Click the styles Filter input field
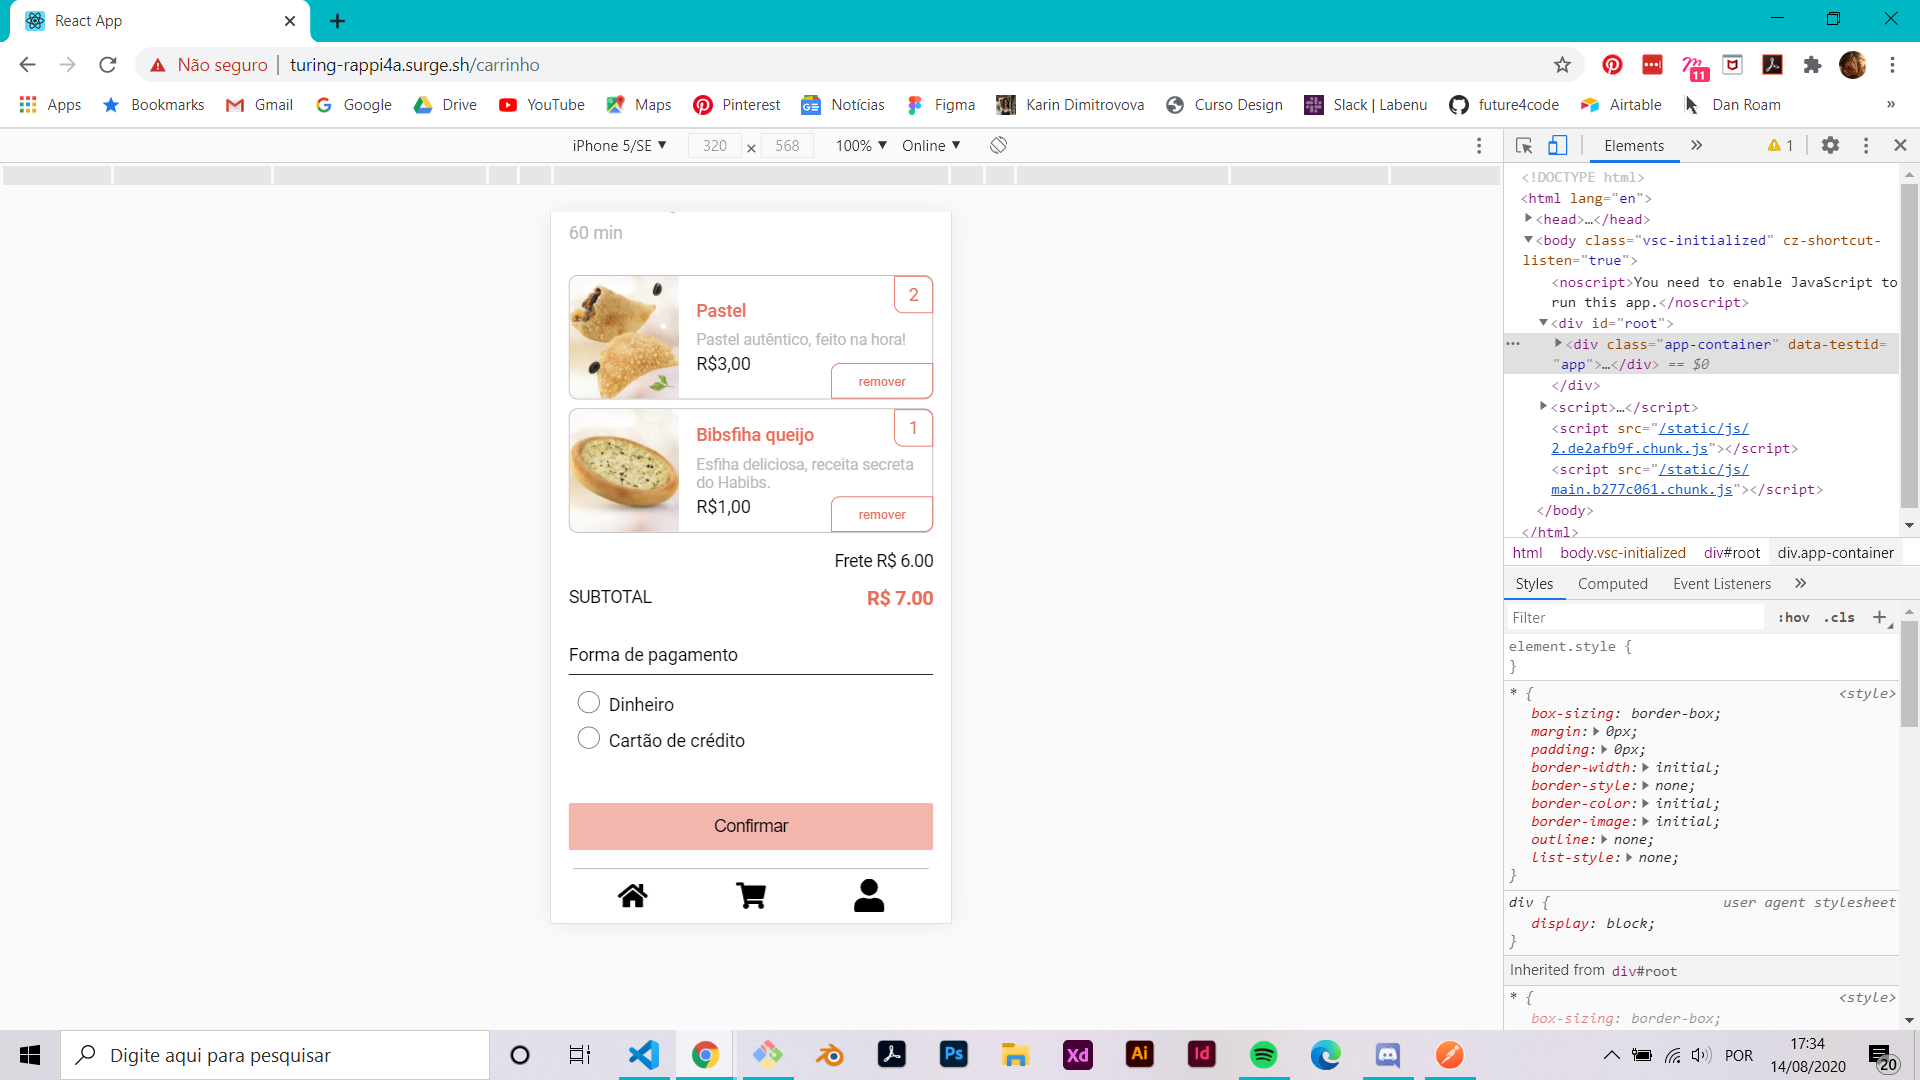Image resolution: width=1920 pixels, height=1080 pixels. tap(1635, 618)
